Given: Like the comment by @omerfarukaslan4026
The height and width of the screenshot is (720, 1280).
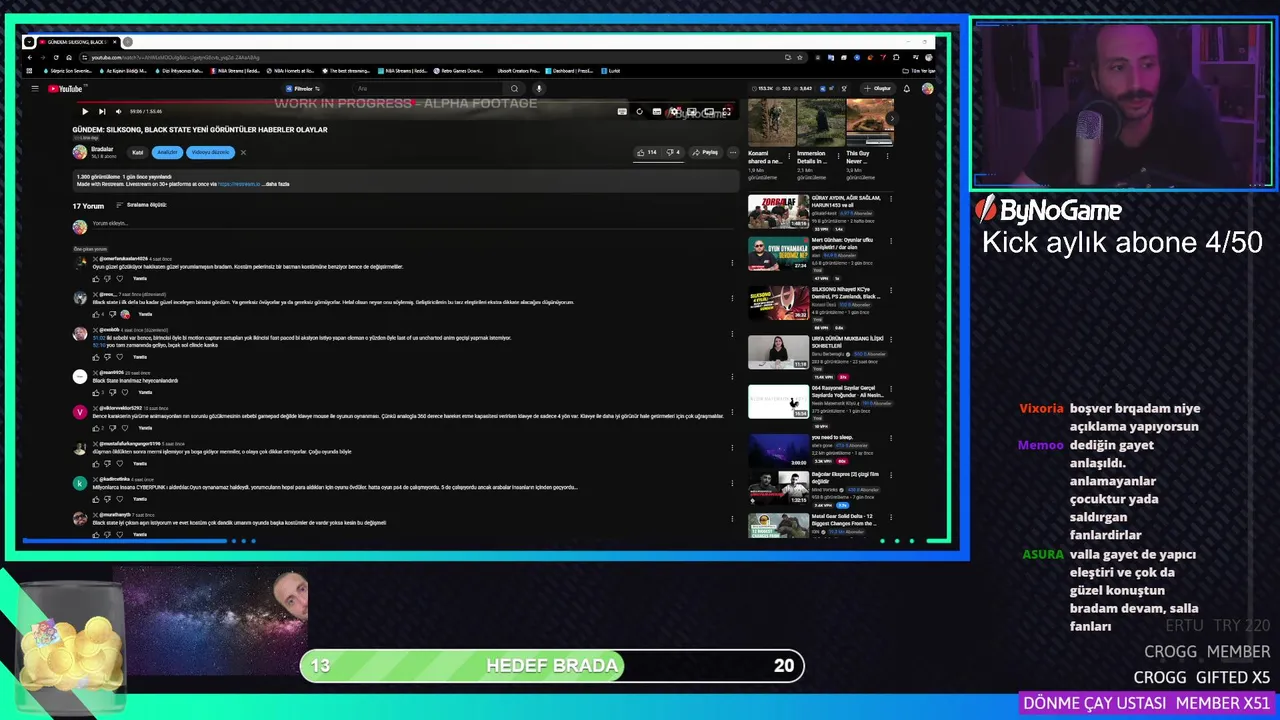Looking at the screenshot, I should click(x=96, y=278).
